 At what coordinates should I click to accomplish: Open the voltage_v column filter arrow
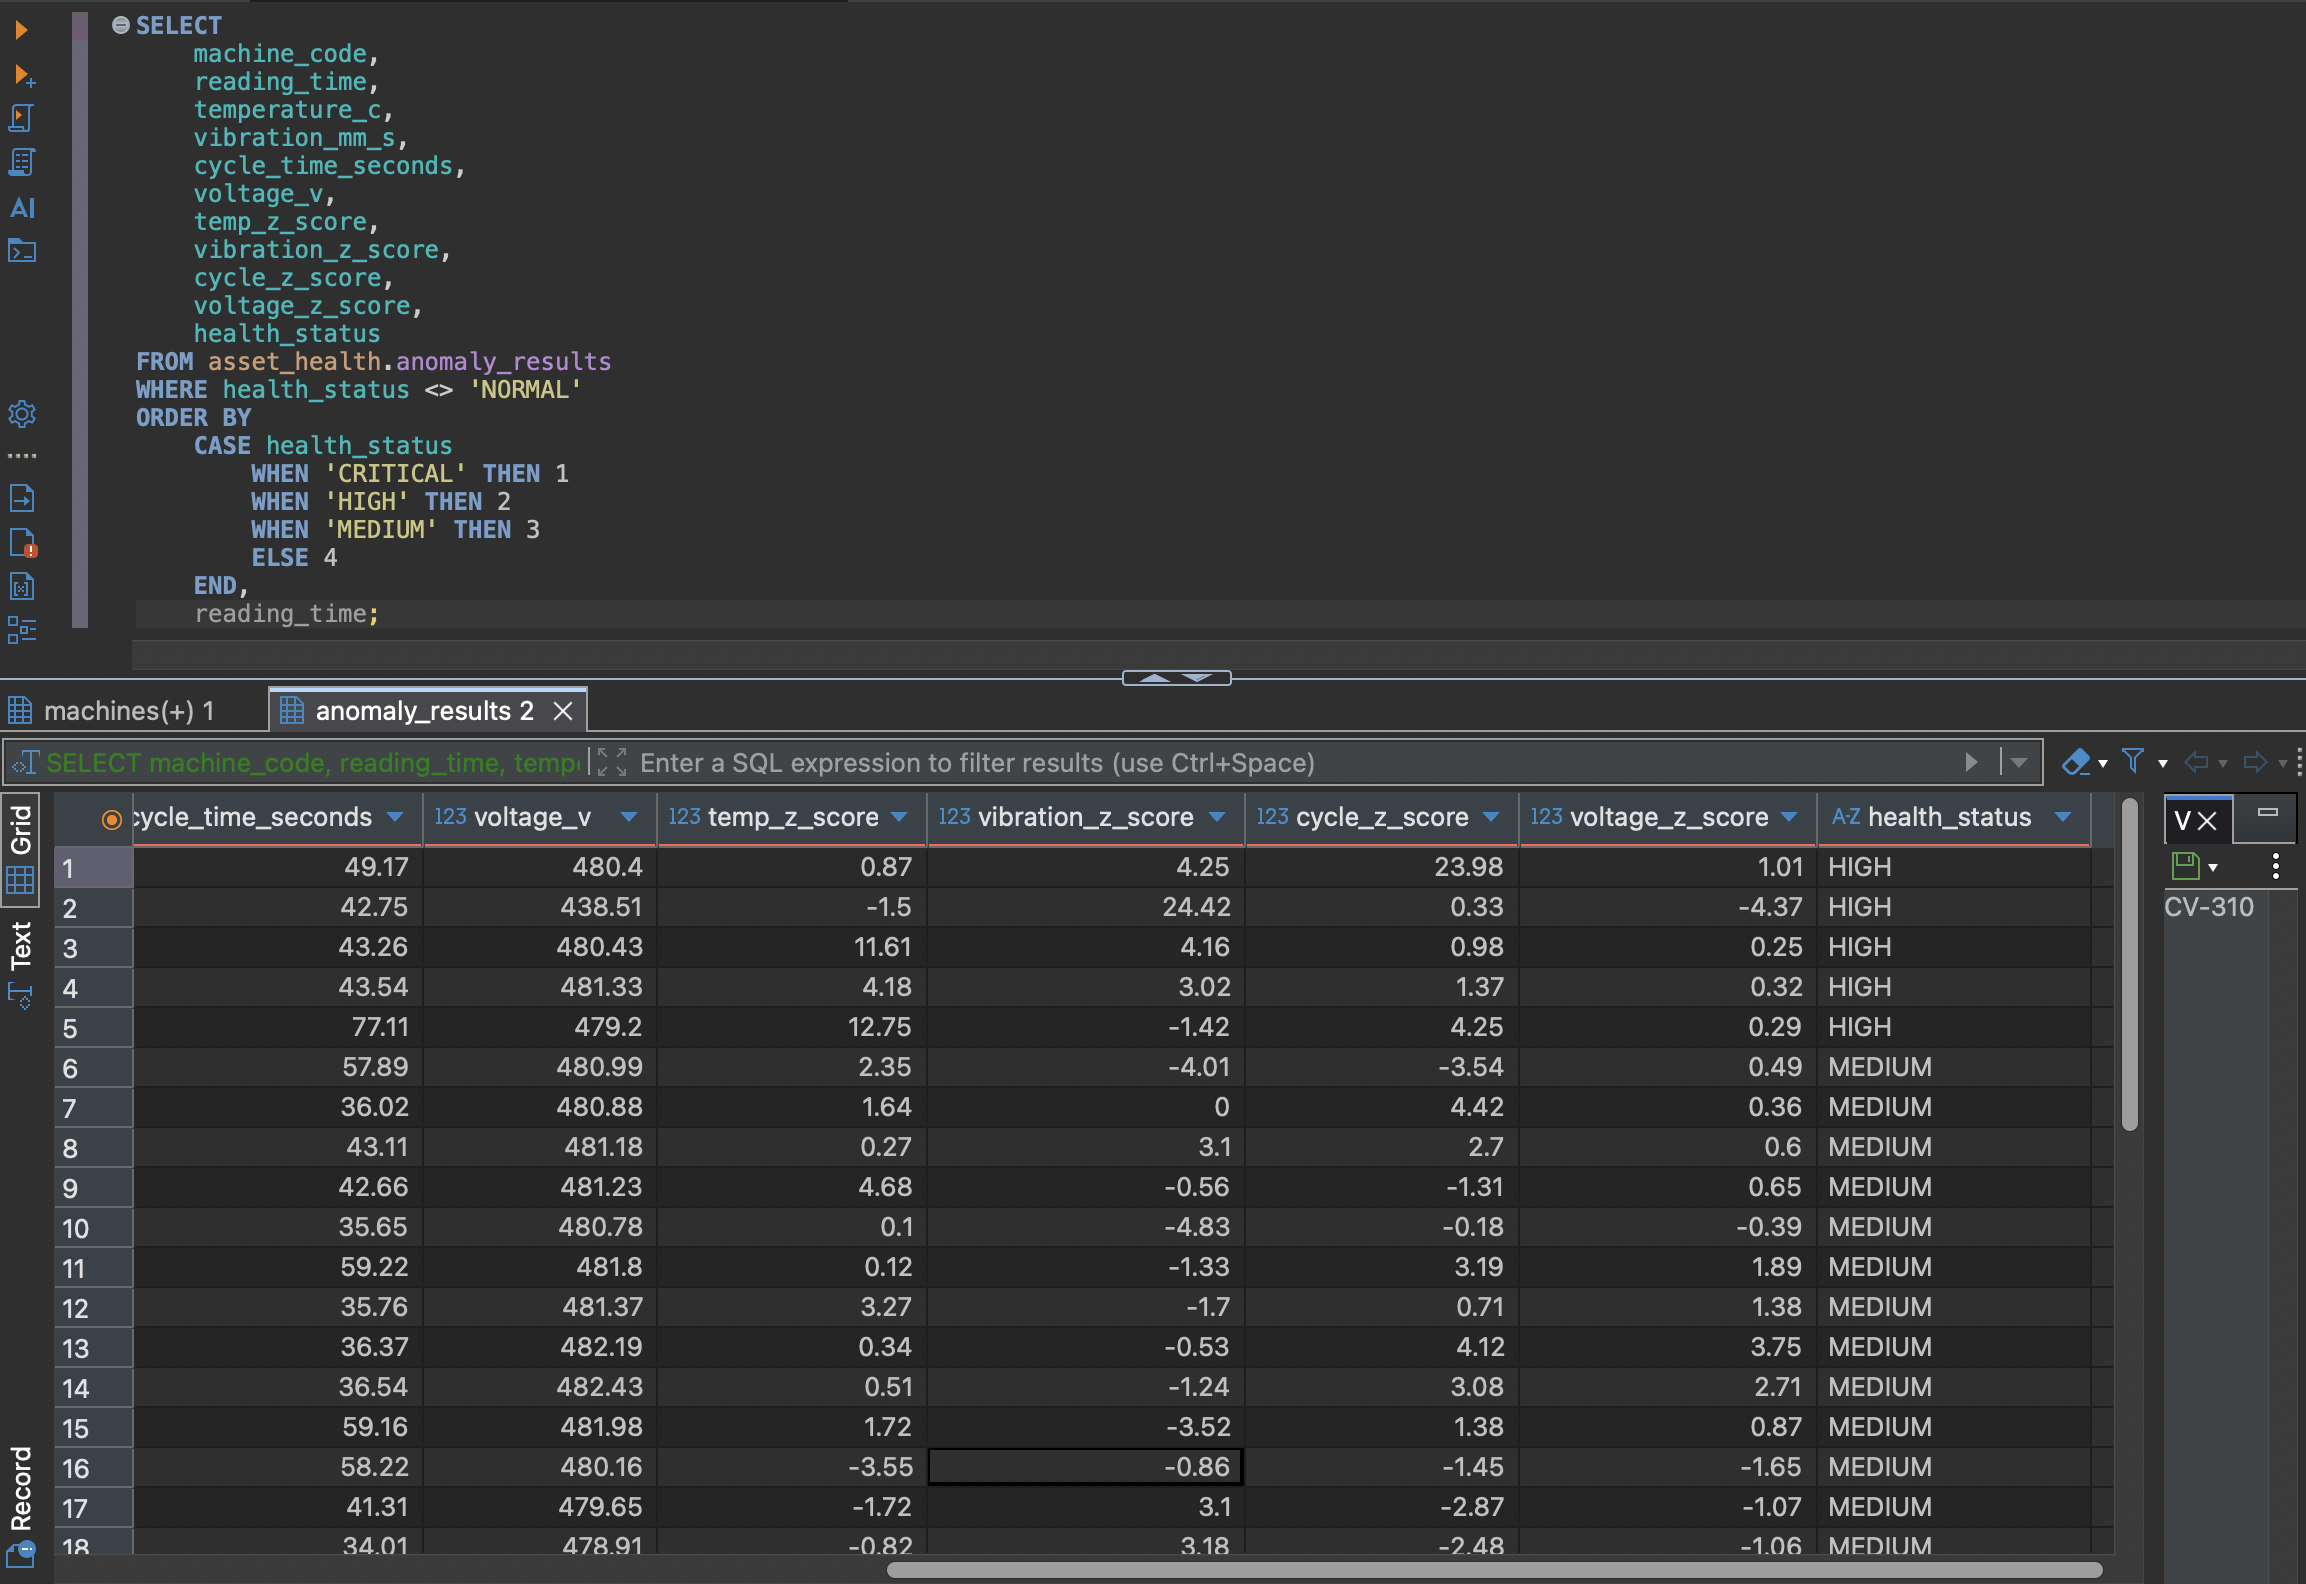pos(628,817)
